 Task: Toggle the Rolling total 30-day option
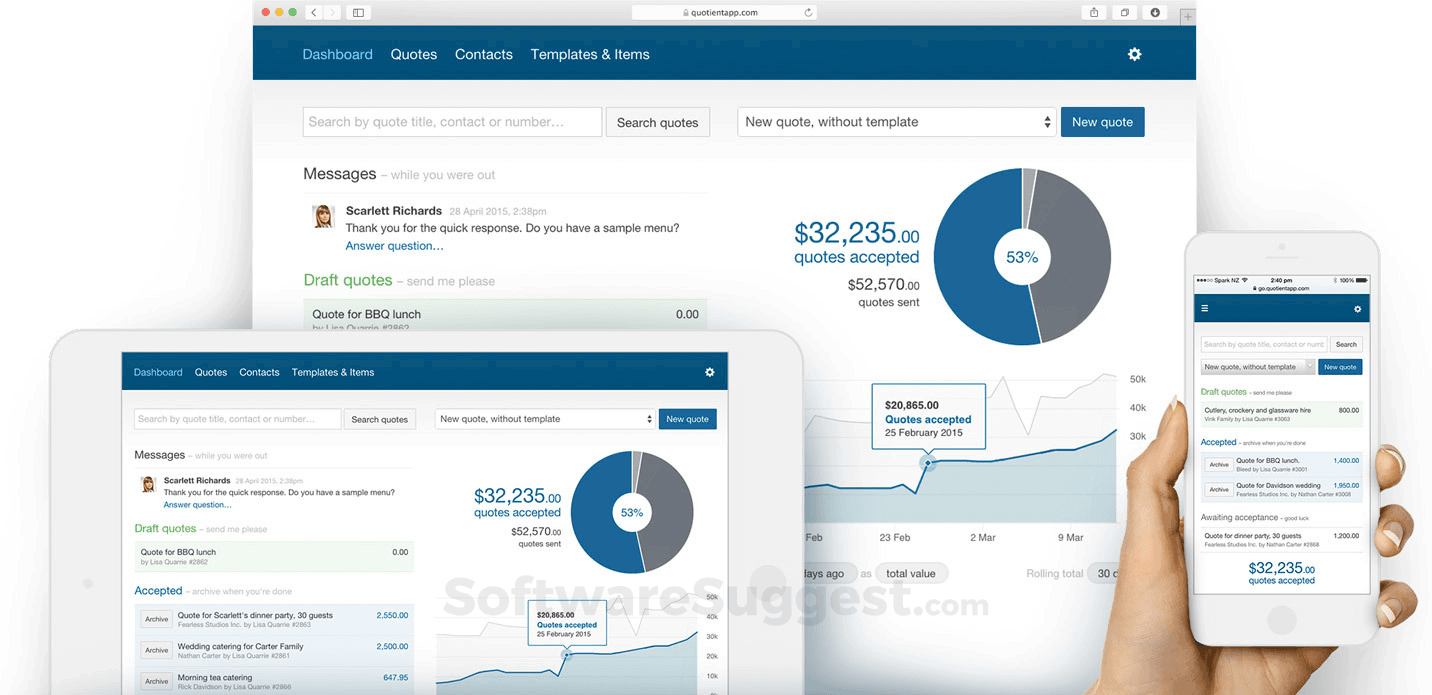1105,573
